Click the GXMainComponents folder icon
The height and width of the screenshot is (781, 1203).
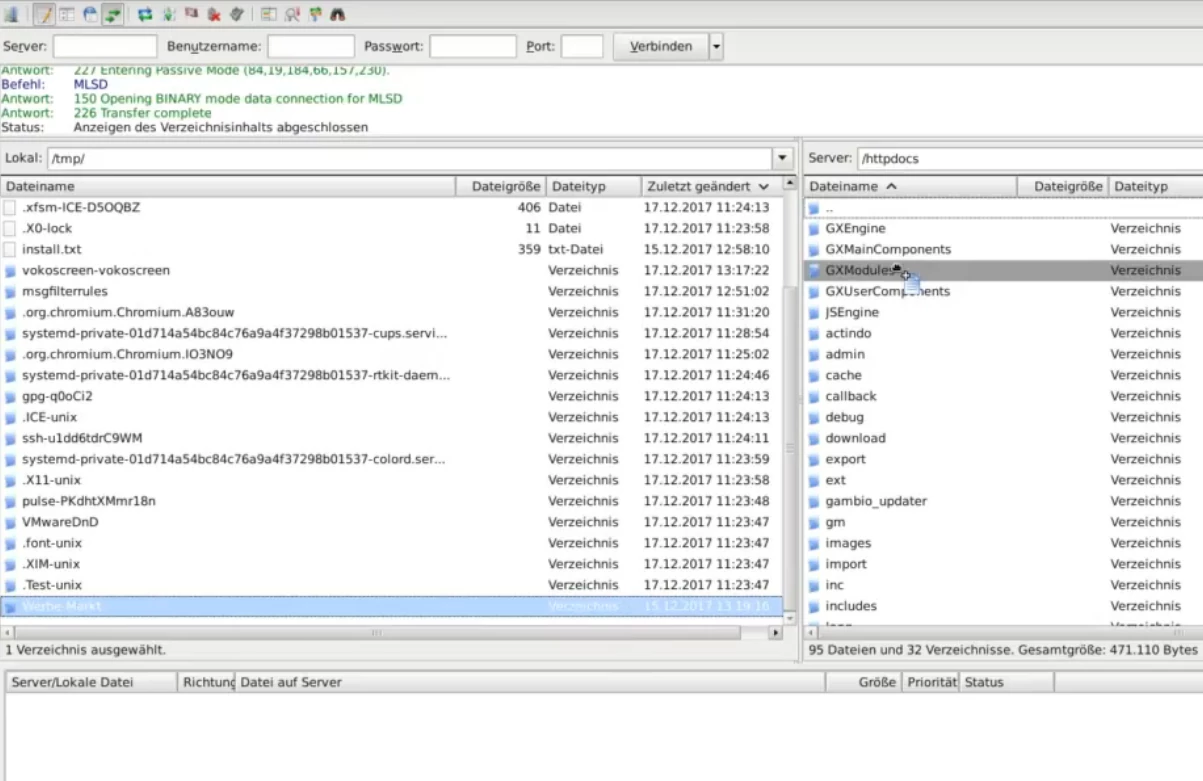pyautogui.click(x=813, y=250)
